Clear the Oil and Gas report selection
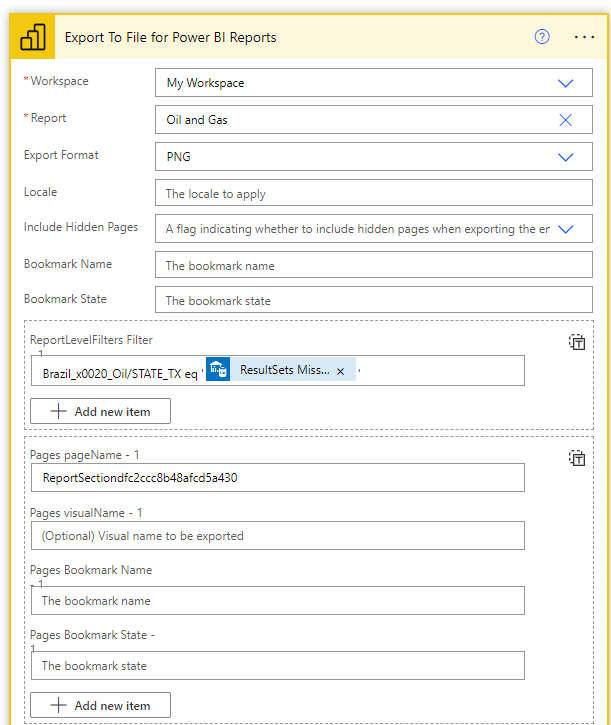The height and width of the screenshot is (725, 611). click(565, 120)
